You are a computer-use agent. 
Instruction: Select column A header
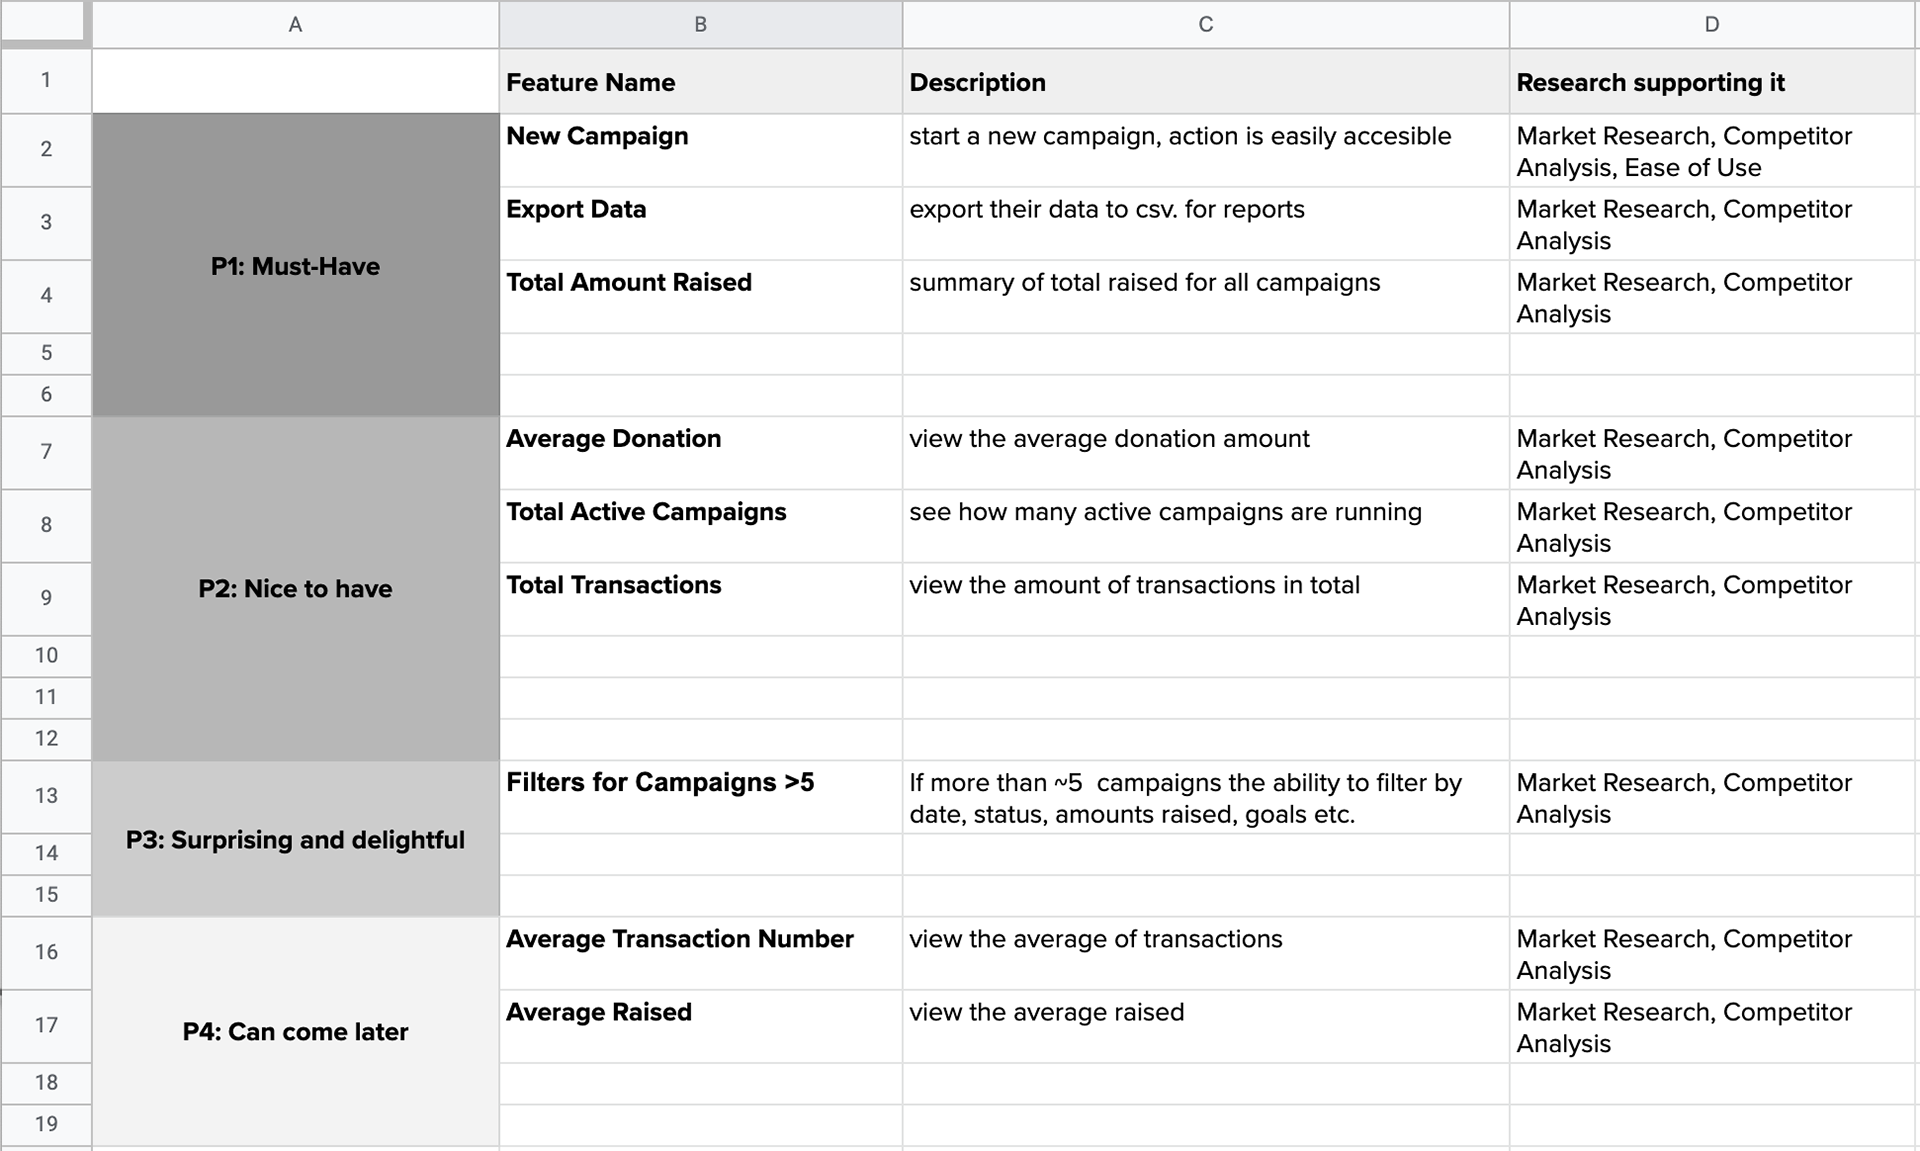point(295,24)
